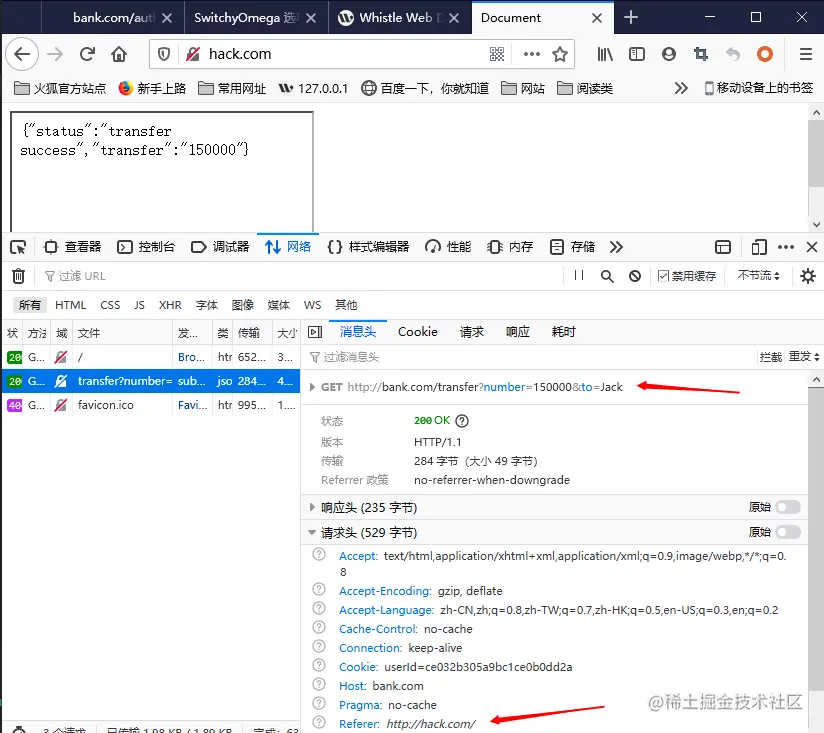Viewport: 824px width, 733px height.
Task: Open the 127.0.0.1 bookmark
Action: pyautogui.click(x=313, y=88)
